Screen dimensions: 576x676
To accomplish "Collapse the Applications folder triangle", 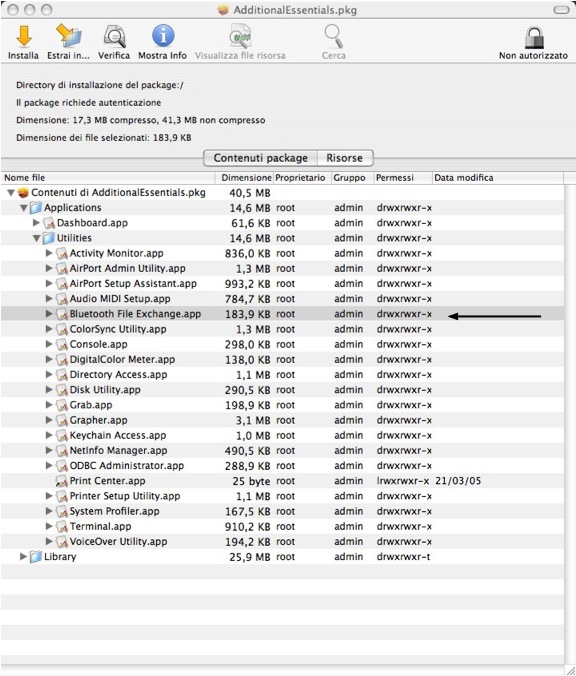I will click(x=24, y=208).
